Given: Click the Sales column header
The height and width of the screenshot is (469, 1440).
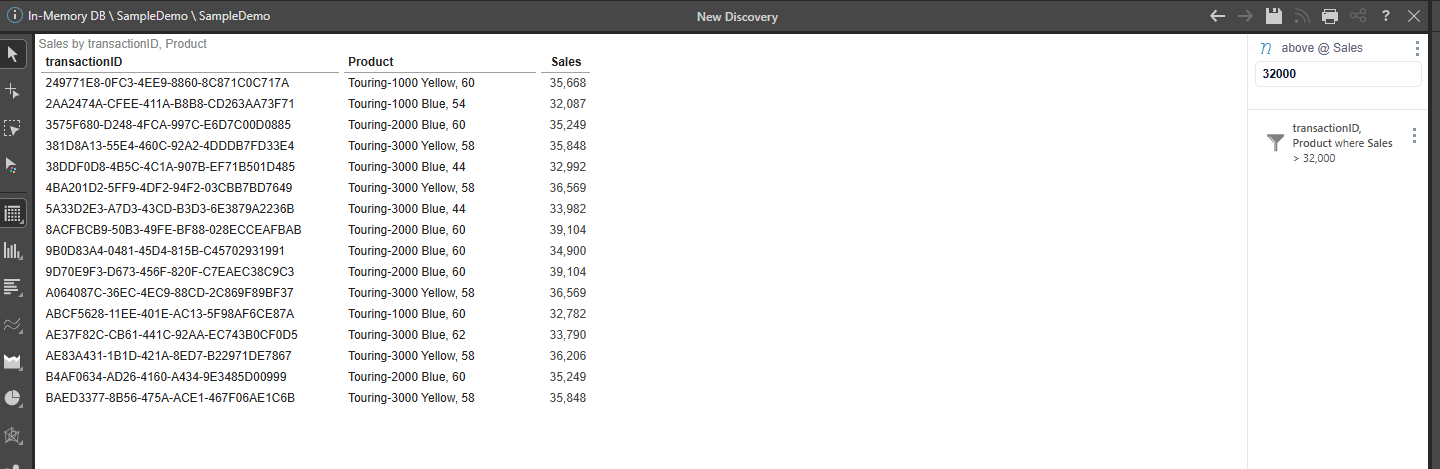Looking at the screenshot, I should click(566, 62).
